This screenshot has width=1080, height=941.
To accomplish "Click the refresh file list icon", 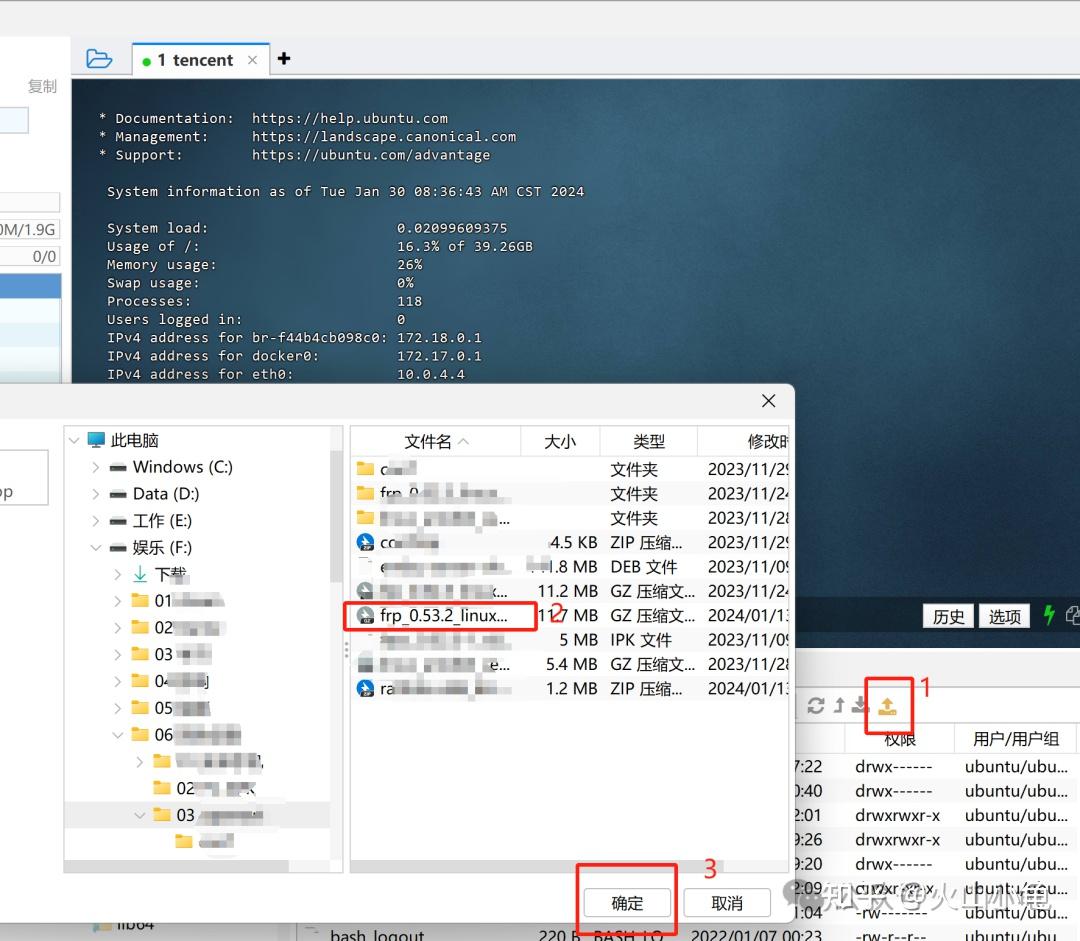I will 816,705.
